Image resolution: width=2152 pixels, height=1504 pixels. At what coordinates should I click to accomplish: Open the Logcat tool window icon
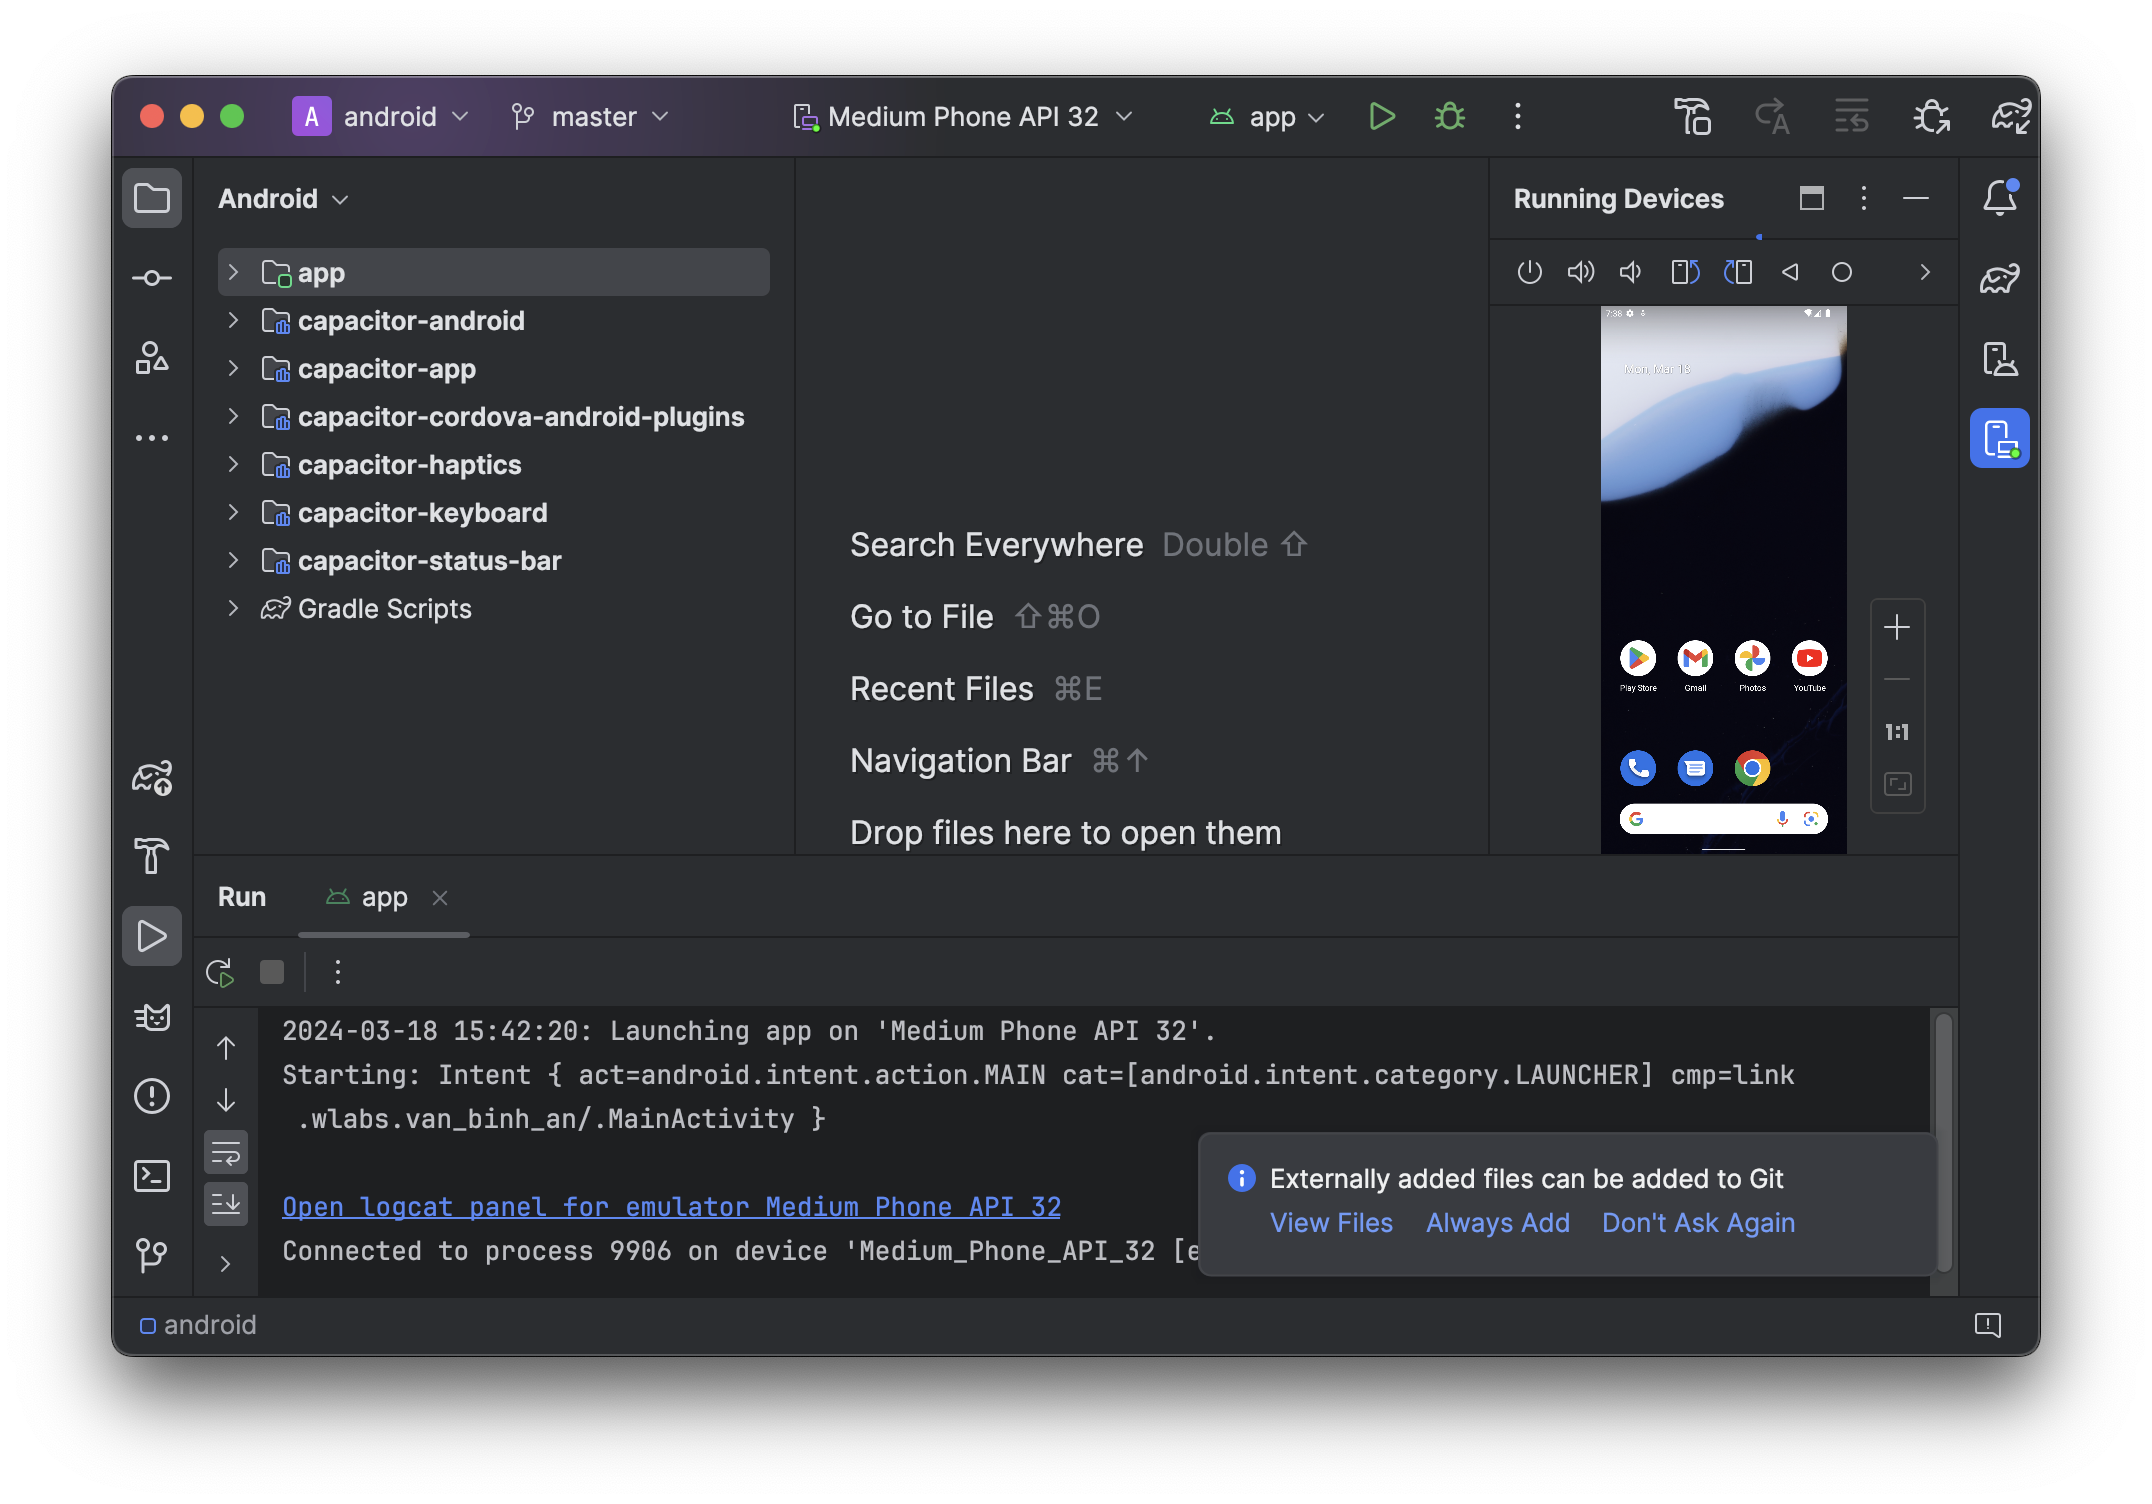152,1017
